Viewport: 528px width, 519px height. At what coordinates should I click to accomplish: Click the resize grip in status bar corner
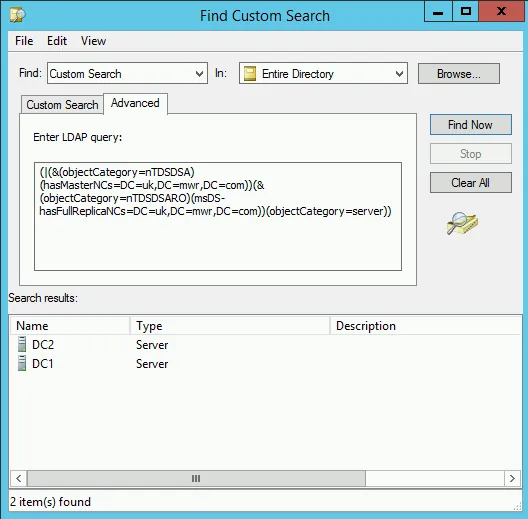(517, 506)
